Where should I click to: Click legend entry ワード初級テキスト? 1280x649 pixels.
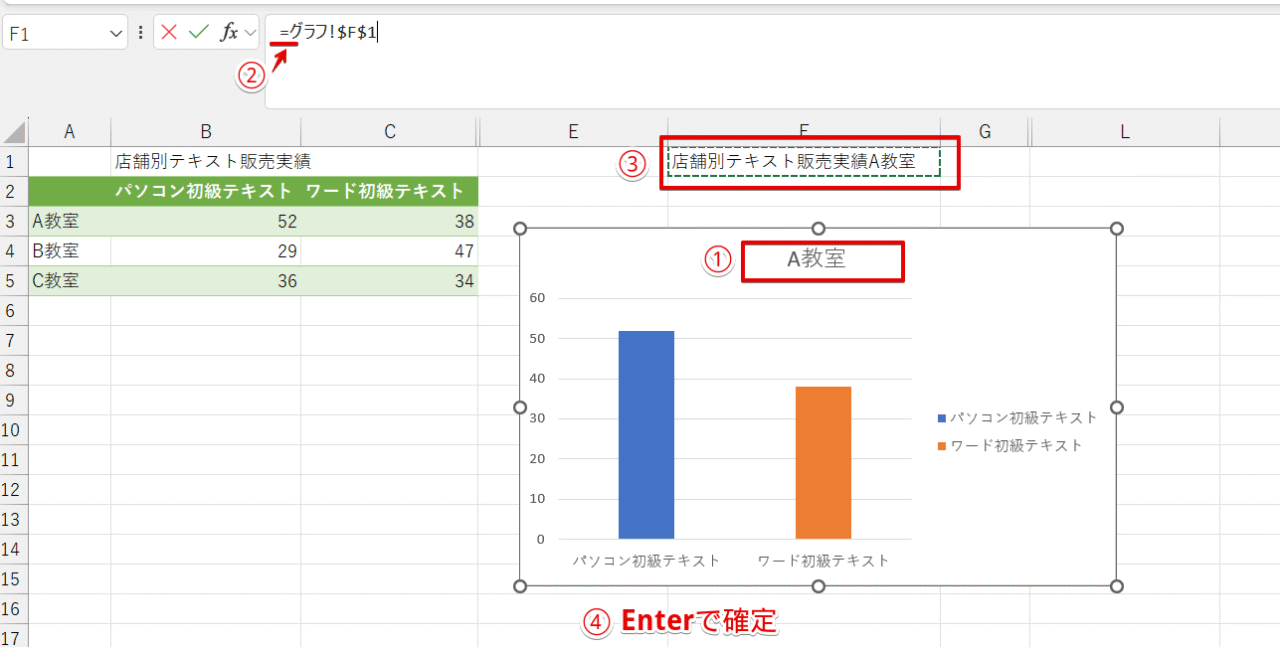[1010, 446]
